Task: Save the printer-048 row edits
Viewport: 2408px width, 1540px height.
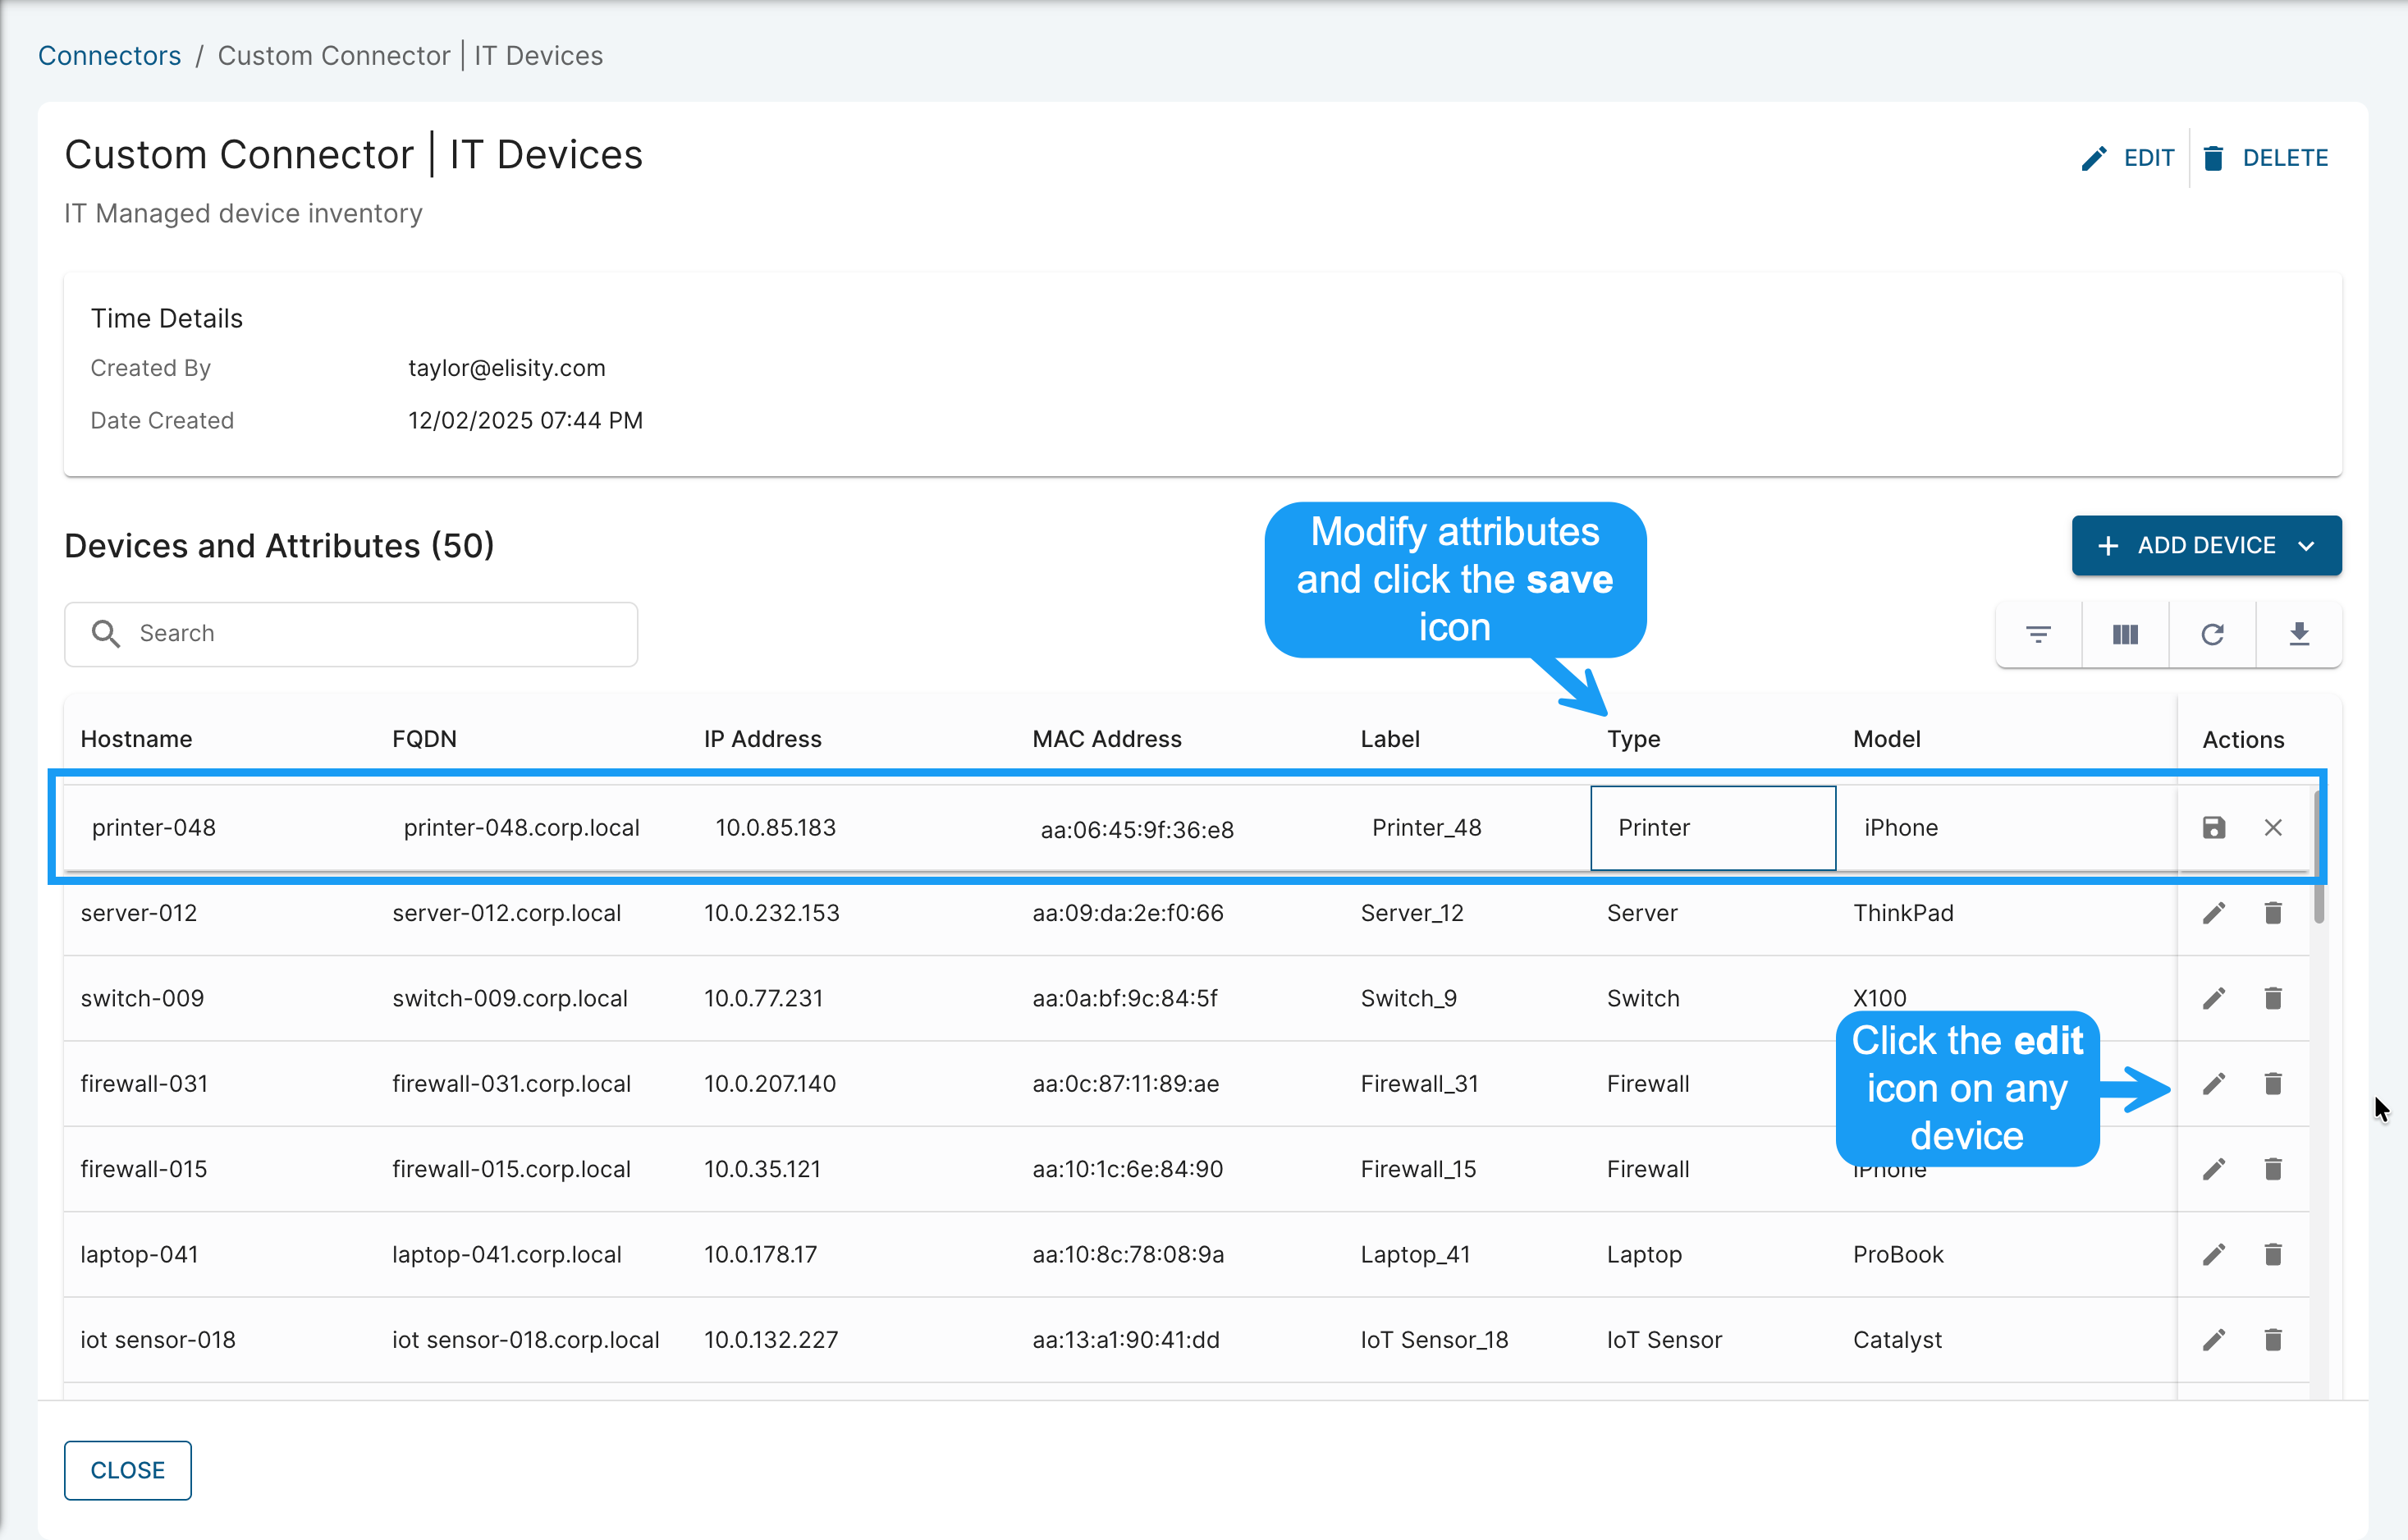Action: click(2213, 827)
